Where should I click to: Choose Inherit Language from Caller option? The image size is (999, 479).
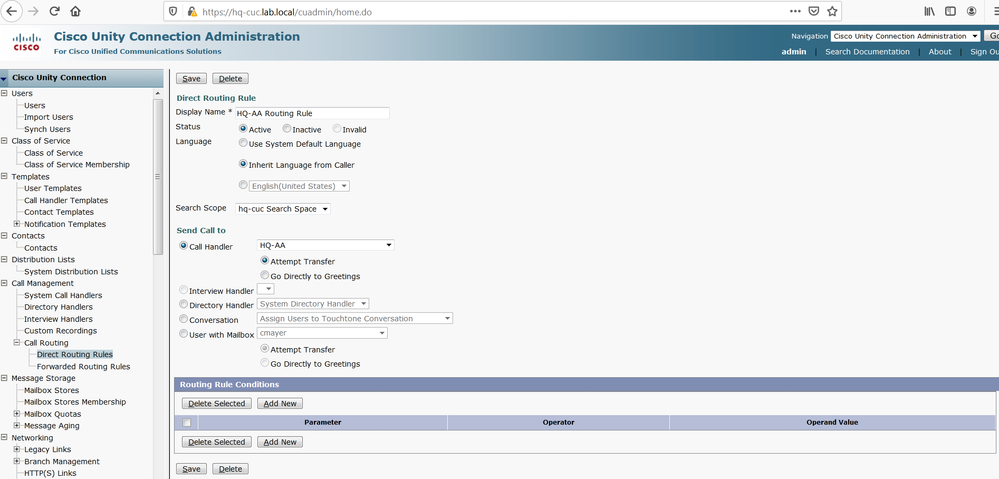(243, 164)
